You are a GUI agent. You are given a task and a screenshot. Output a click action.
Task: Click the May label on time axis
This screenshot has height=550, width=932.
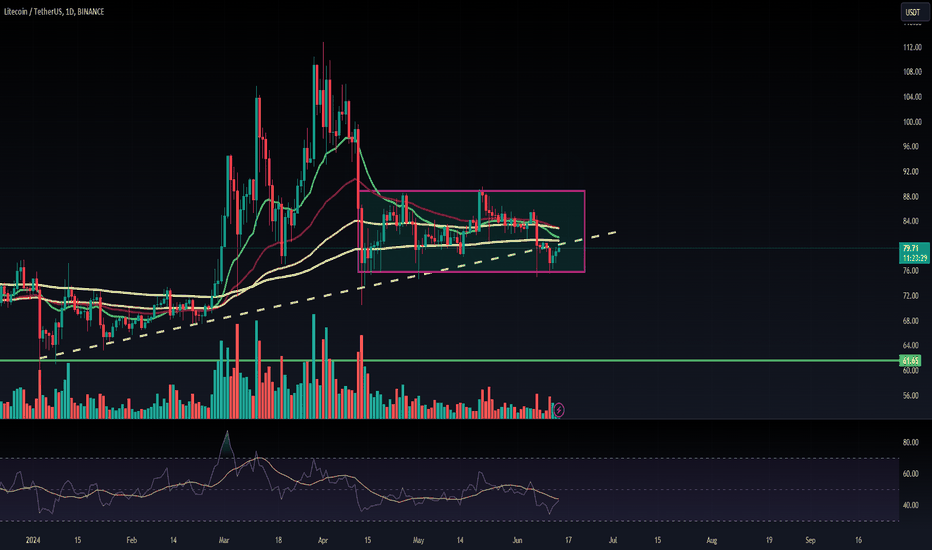coord(418,540)
